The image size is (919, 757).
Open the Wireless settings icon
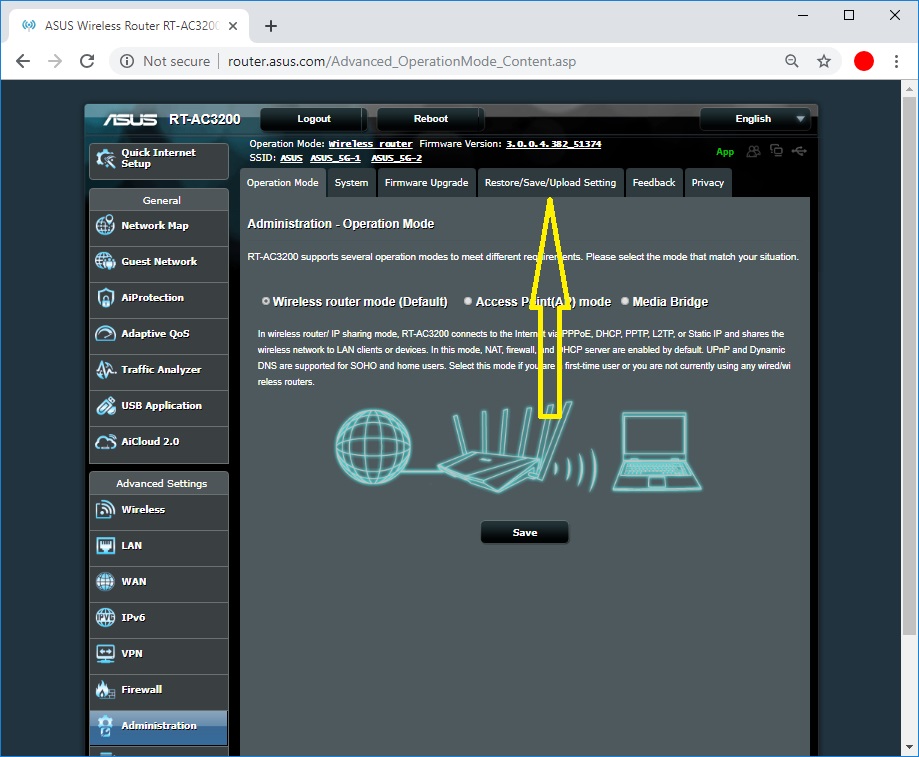105,509
